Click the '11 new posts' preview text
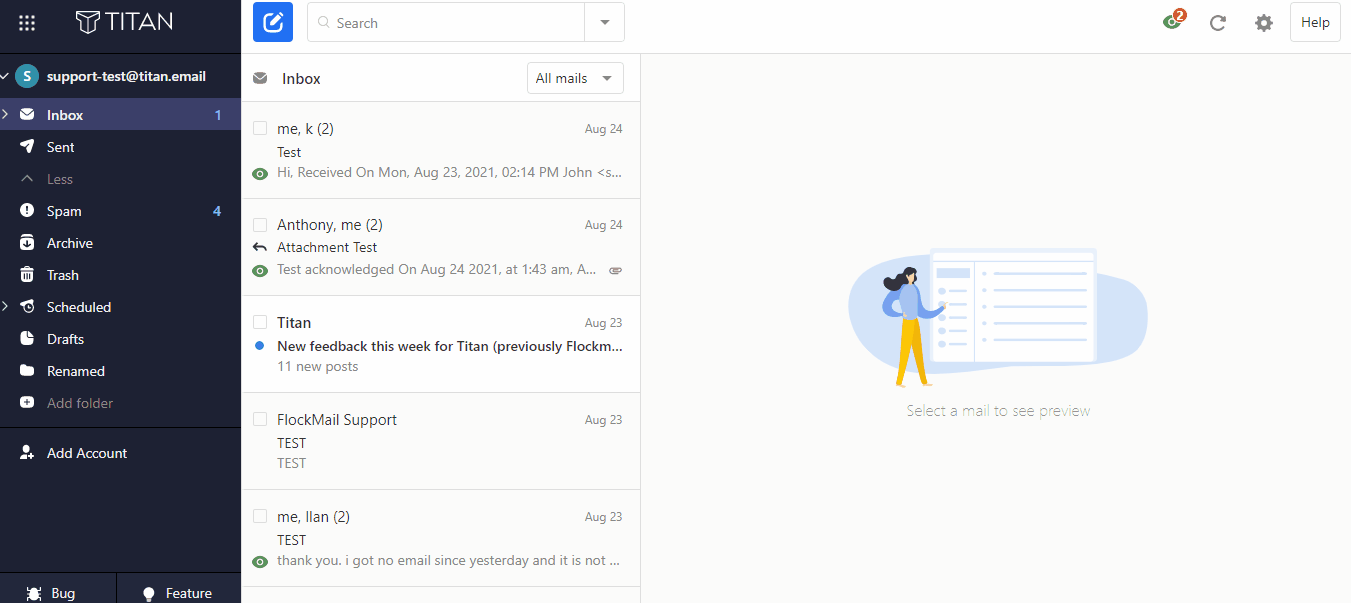 click(318, 366)
